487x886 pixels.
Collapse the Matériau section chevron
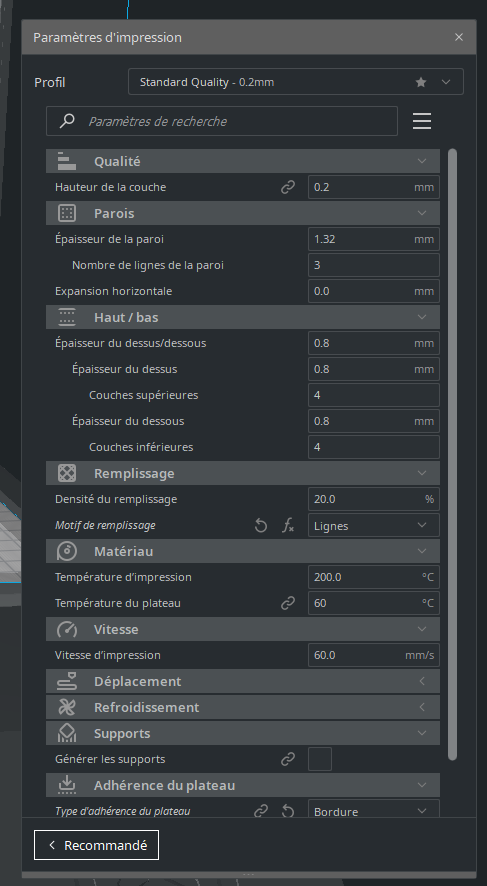pyautogui.click(x=422, y=551)
